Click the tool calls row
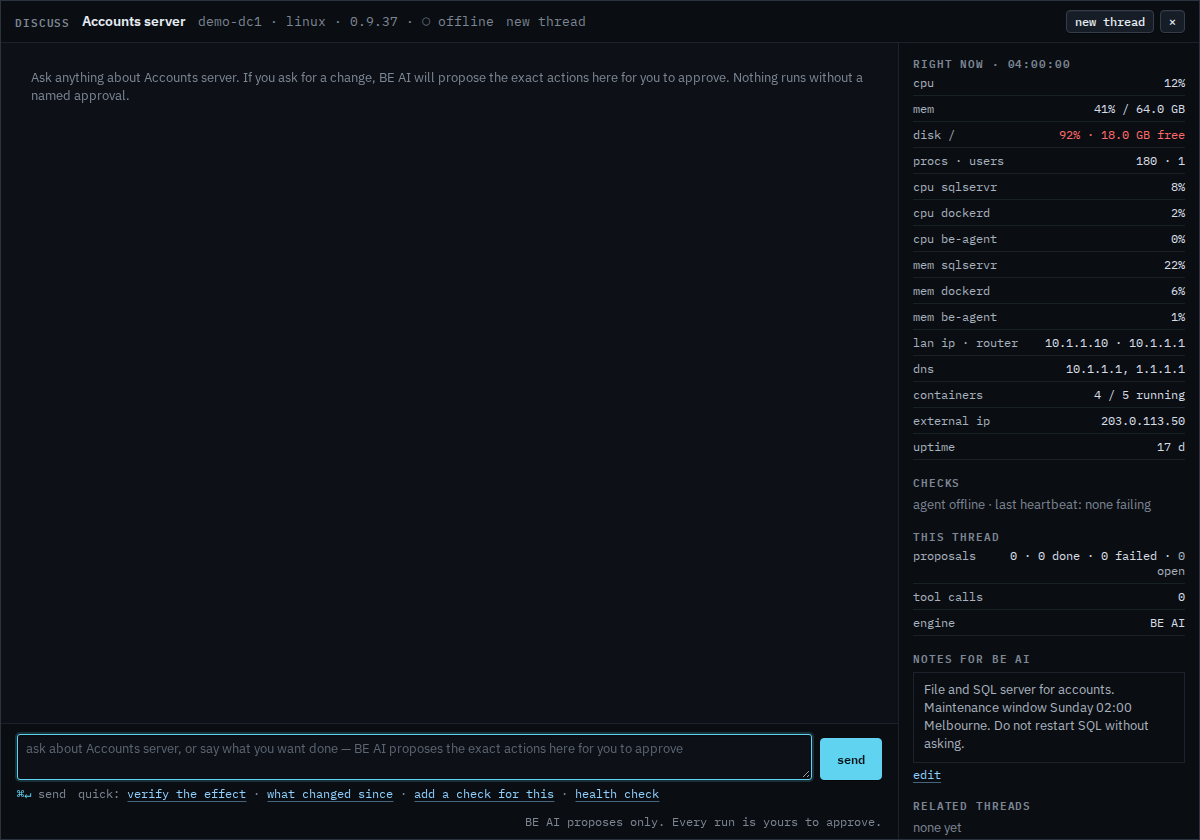The image size is (1200, 840). (x=1049, y=597)
